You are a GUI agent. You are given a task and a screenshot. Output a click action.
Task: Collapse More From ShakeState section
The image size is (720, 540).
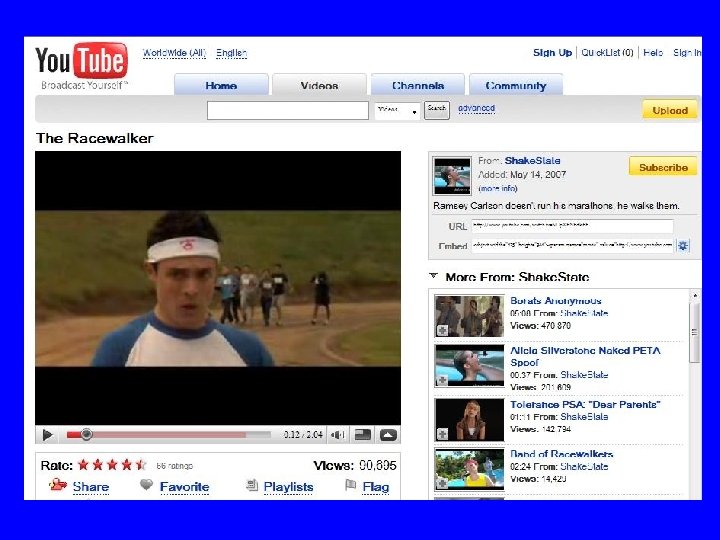point(433,276)
